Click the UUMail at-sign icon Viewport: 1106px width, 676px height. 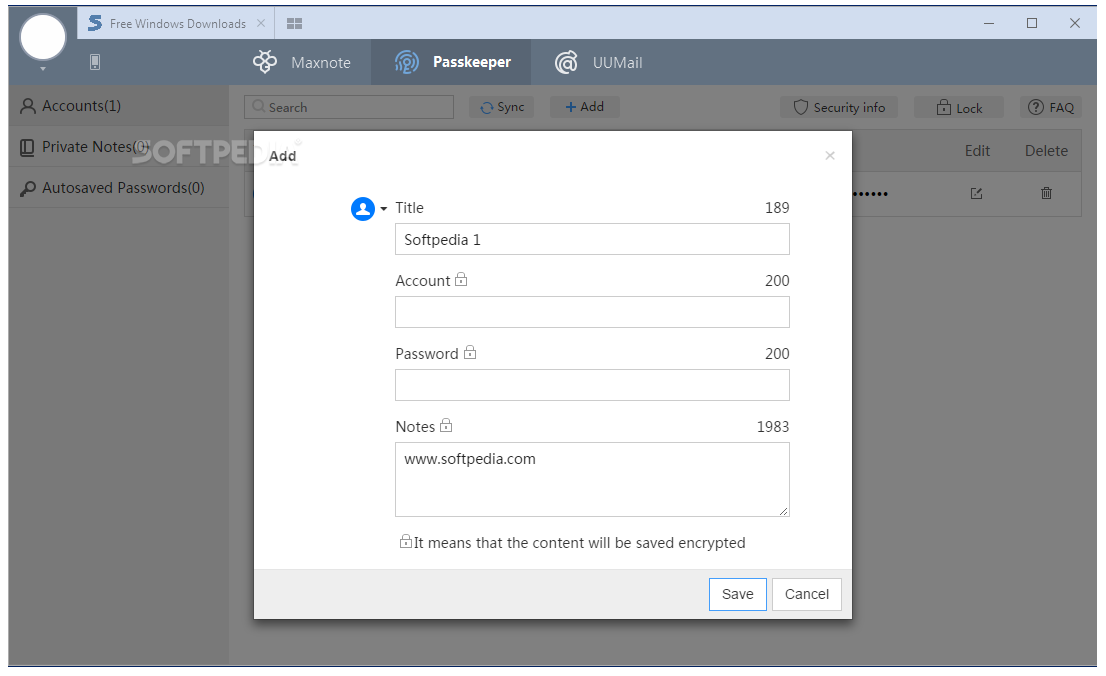(x=566, y=62)
